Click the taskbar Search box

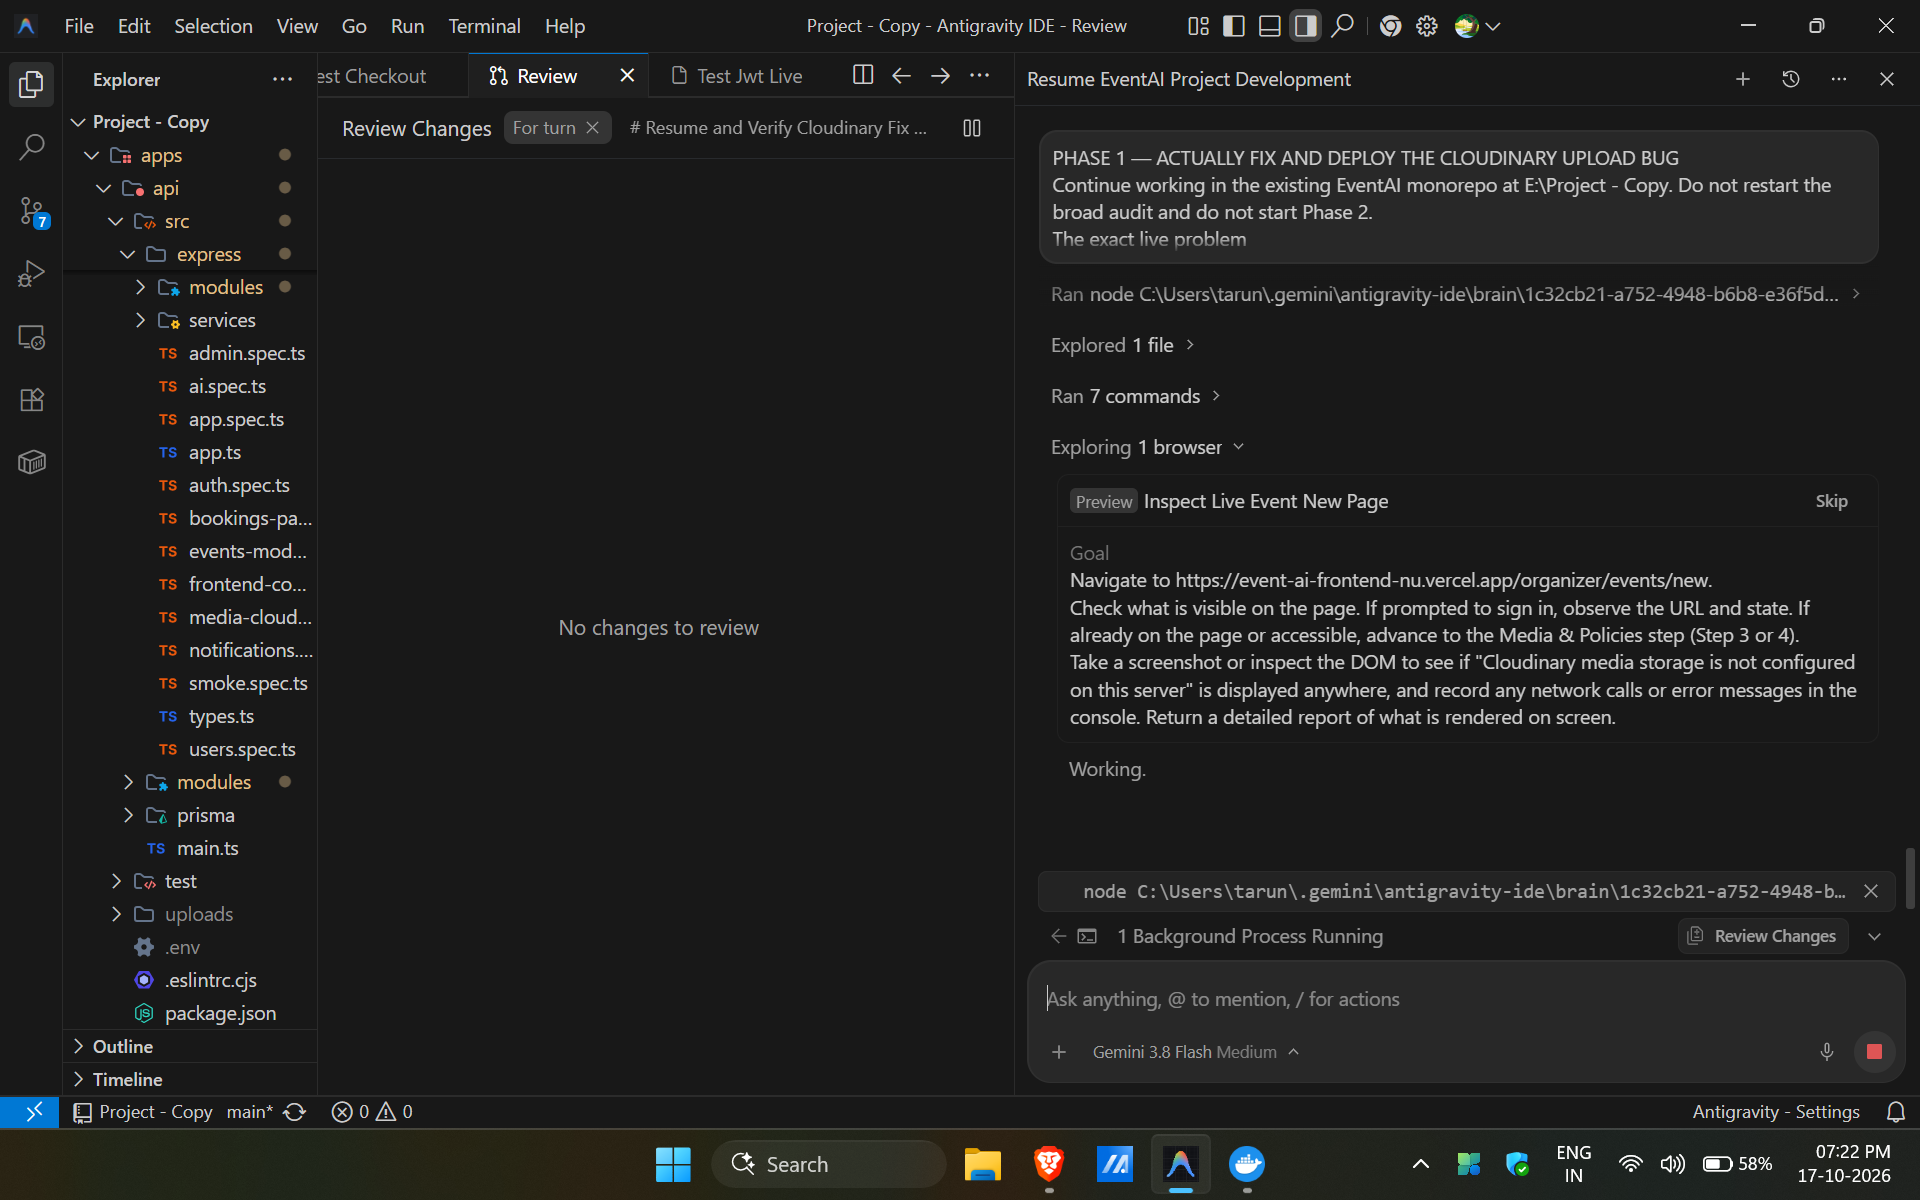click(x=828, y=1164)
